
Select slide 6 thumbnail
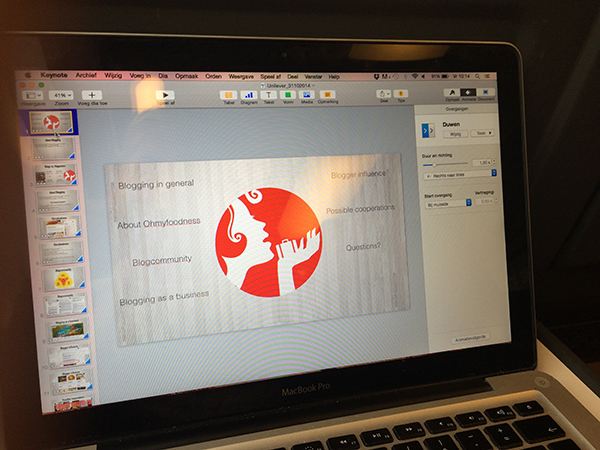pyautogui.click(x=62, y=253)
